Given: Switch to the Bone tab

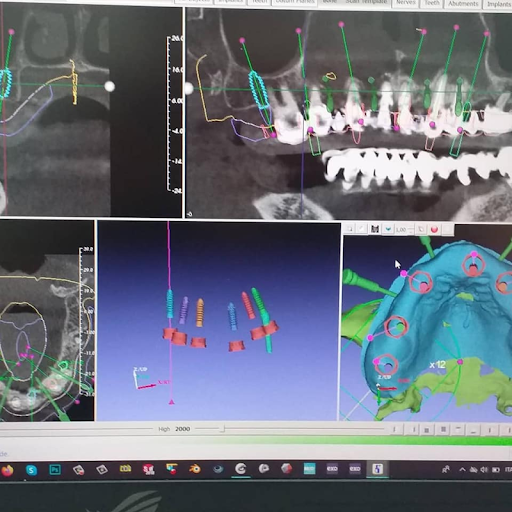Looking at the screenshot, I should point(329,2).
